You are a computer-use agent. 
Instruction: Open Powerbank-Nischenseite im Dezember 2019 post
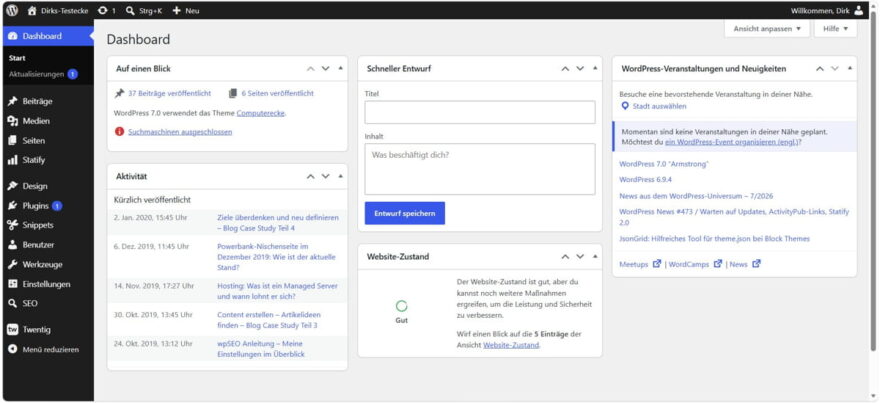(276, 257)
